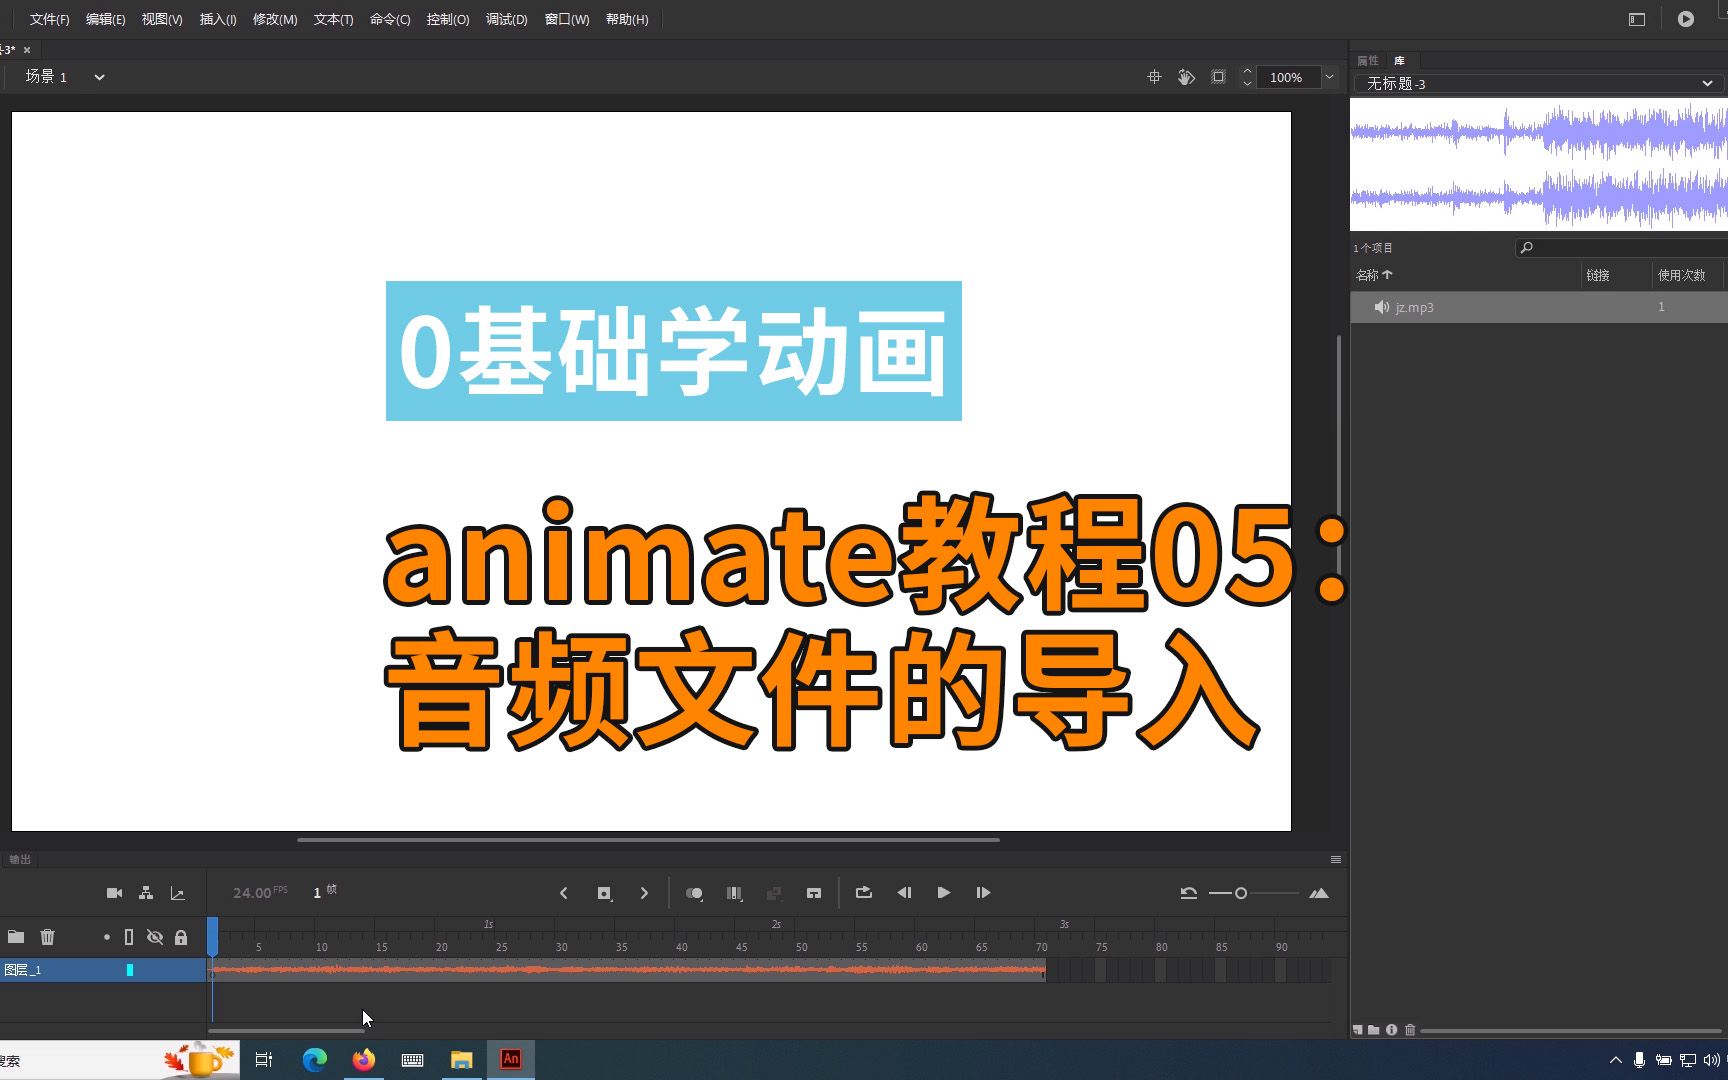Click the timeline zoom-in mountains icon

1319,893
